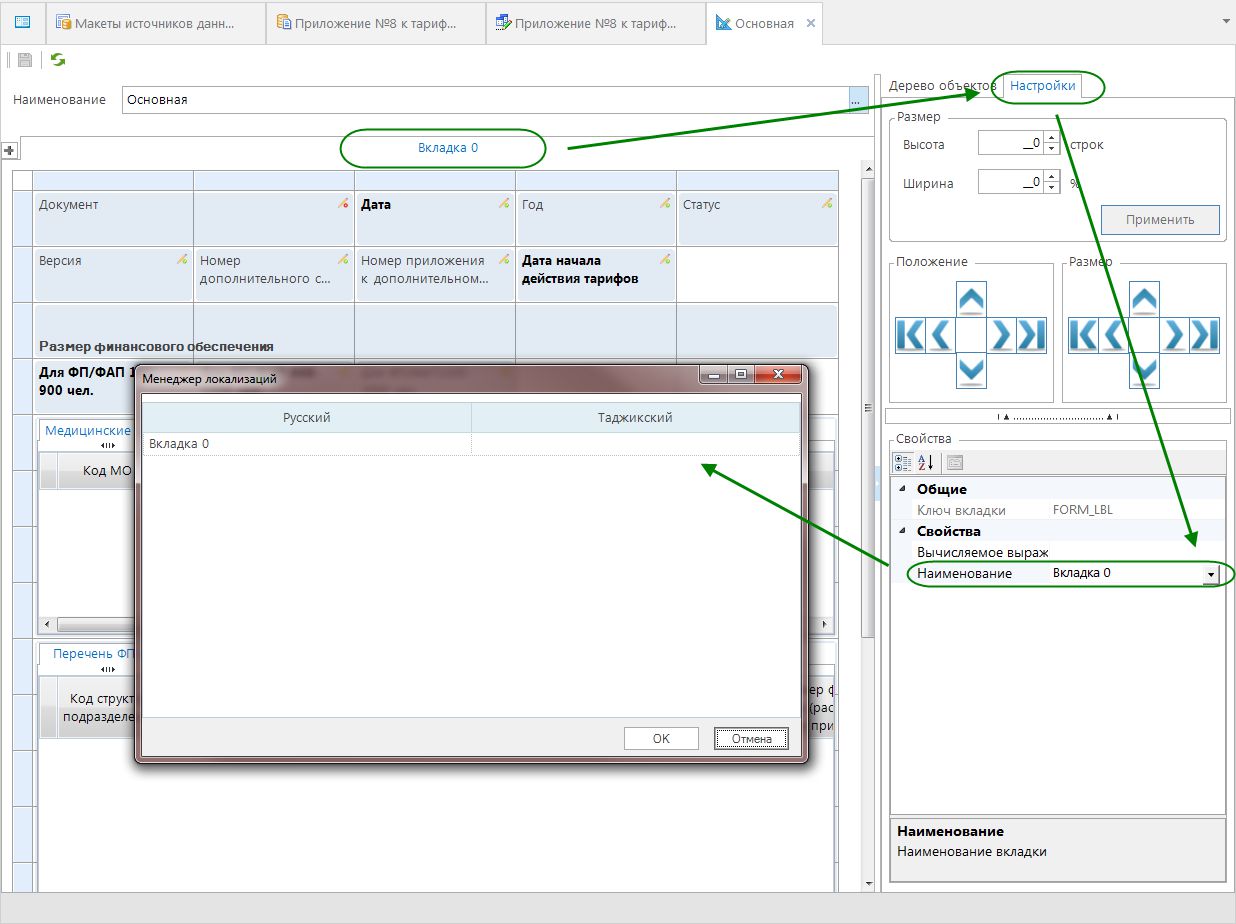
Task: Switch properties to categorized view icon
Action: 903,462
